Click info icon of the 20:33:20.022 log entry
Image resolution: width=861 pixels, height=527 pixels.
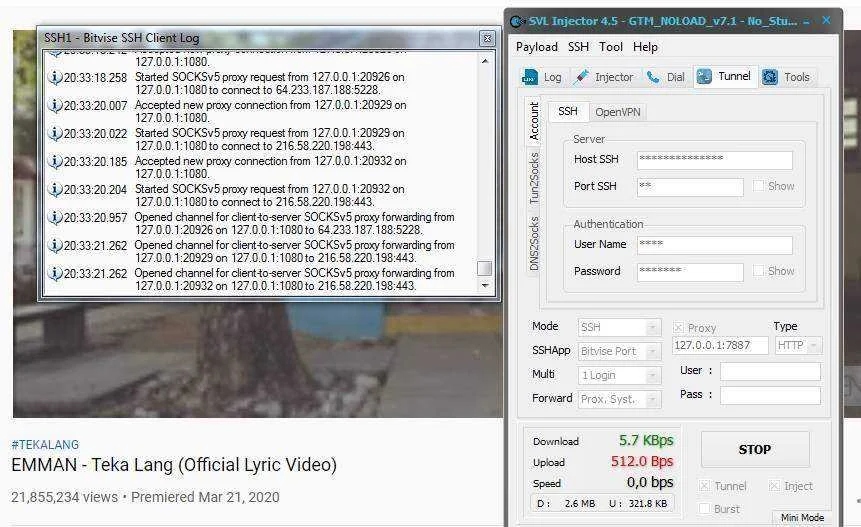click(x=54, y=133)
